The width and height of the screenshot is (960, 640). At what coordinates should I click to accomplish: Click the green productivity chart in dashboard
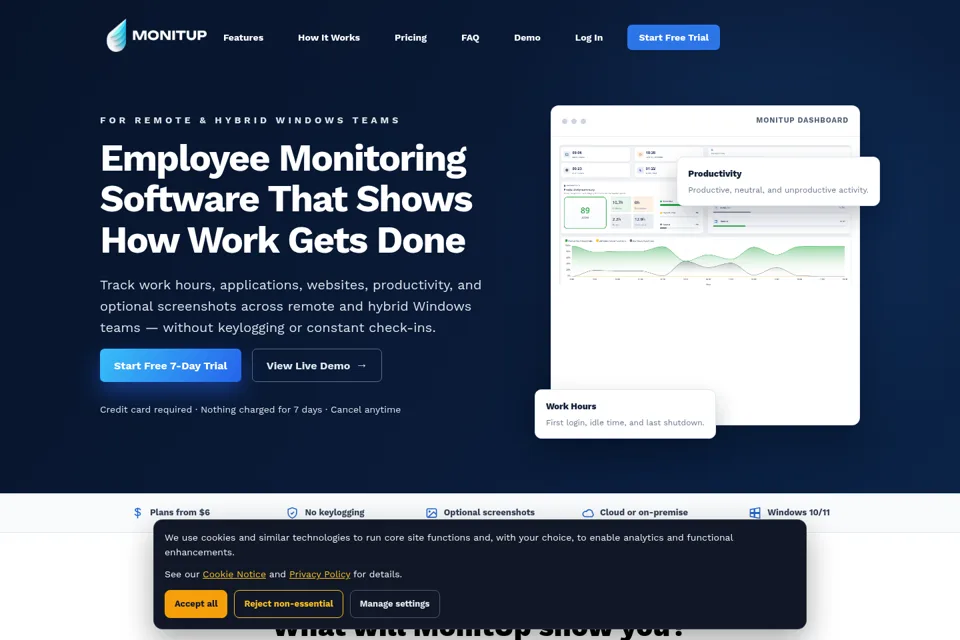click(706, 260)
